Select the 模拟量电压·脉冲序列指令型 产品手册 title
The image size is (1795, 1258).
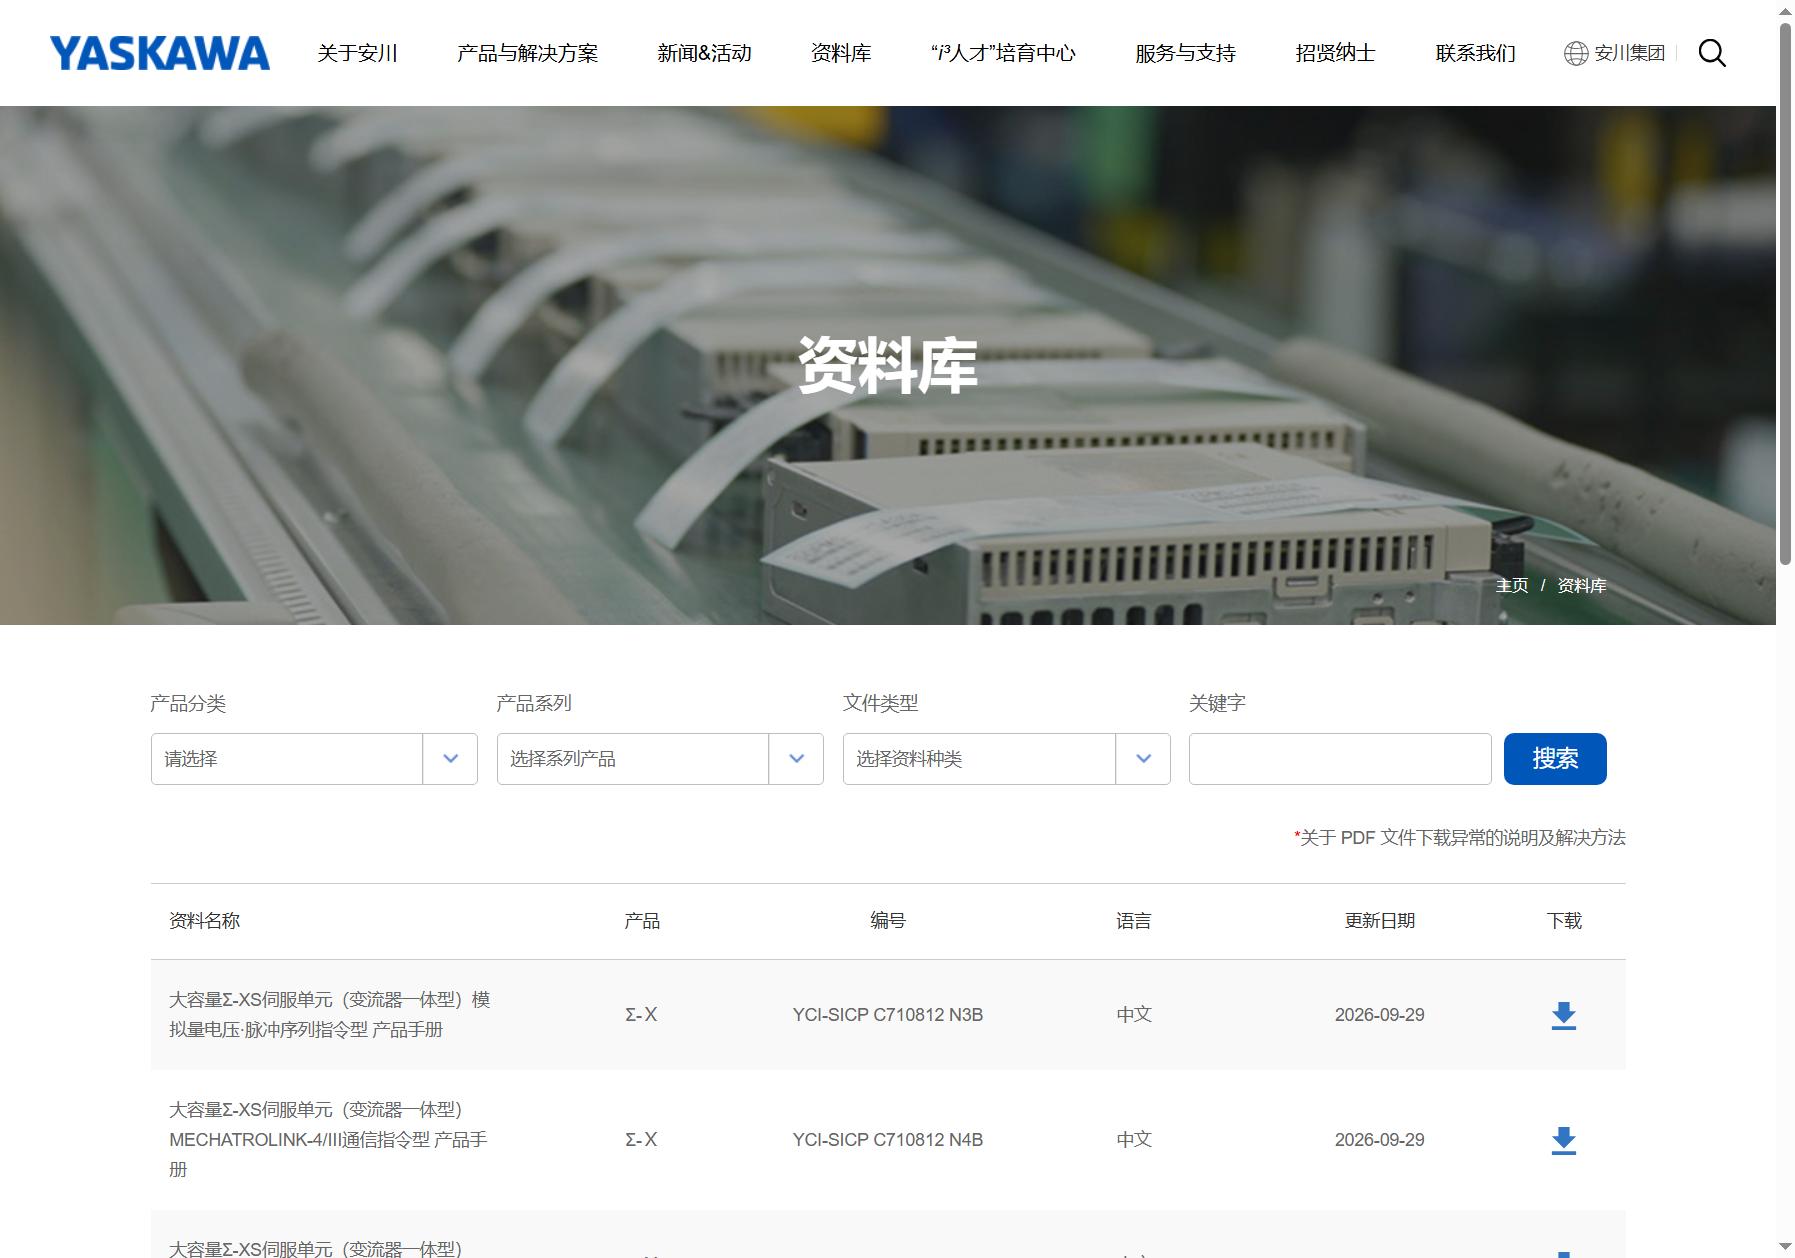pyautogui.click(x=330, y=1015)
